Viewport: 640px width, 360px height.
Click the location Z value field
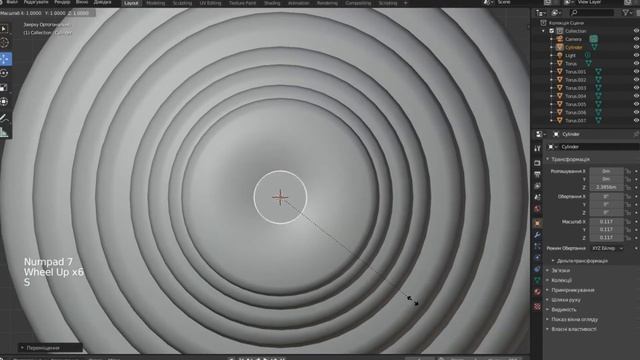[606, 187]
